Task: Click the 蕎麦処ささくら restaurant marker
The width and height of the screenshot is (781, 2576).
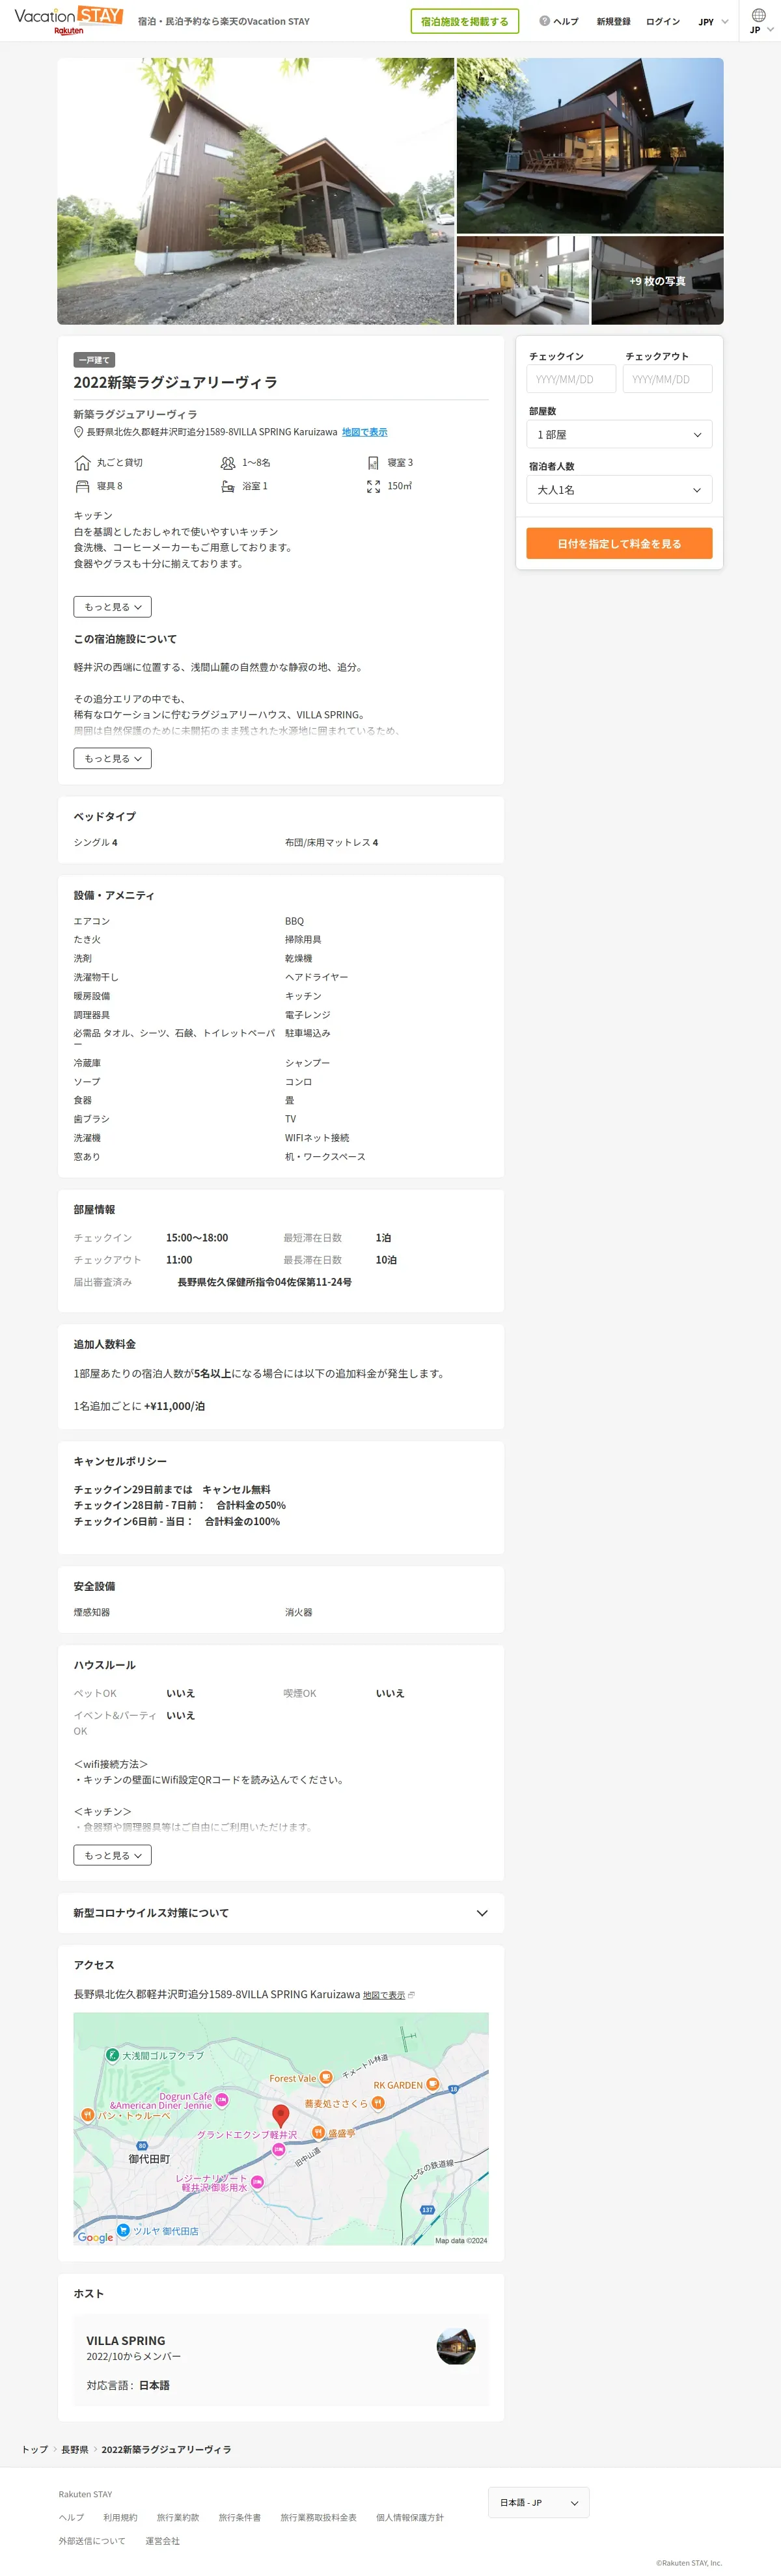Action: (x=378, y=2103)
